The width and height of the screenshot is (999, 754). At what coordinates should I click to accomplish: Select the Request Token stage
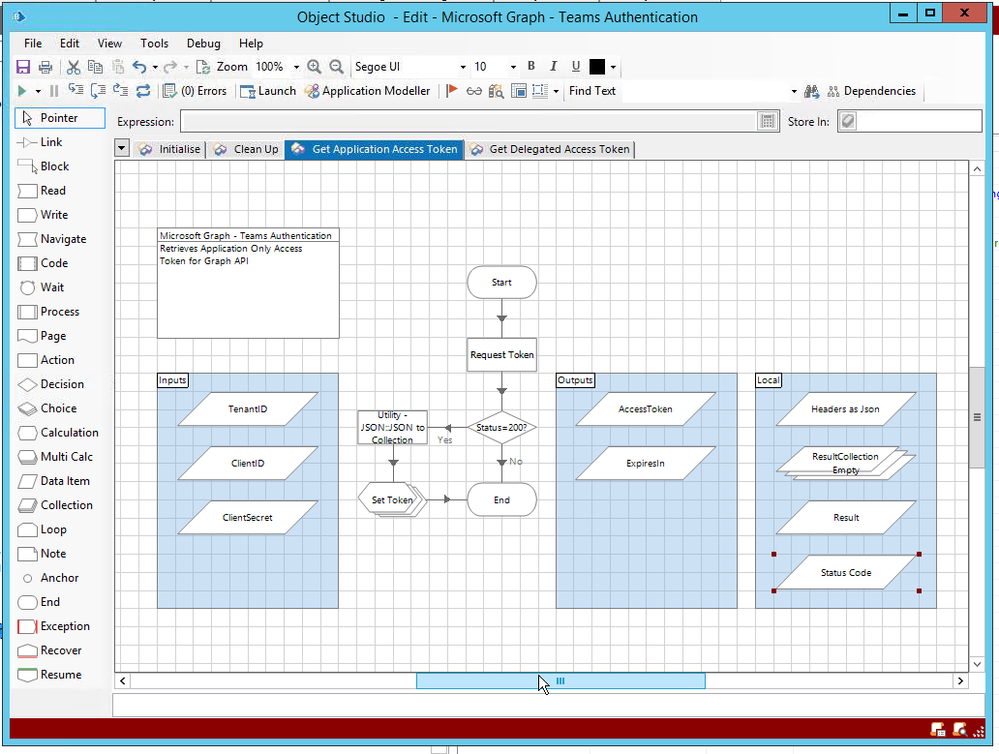point(502,355)
